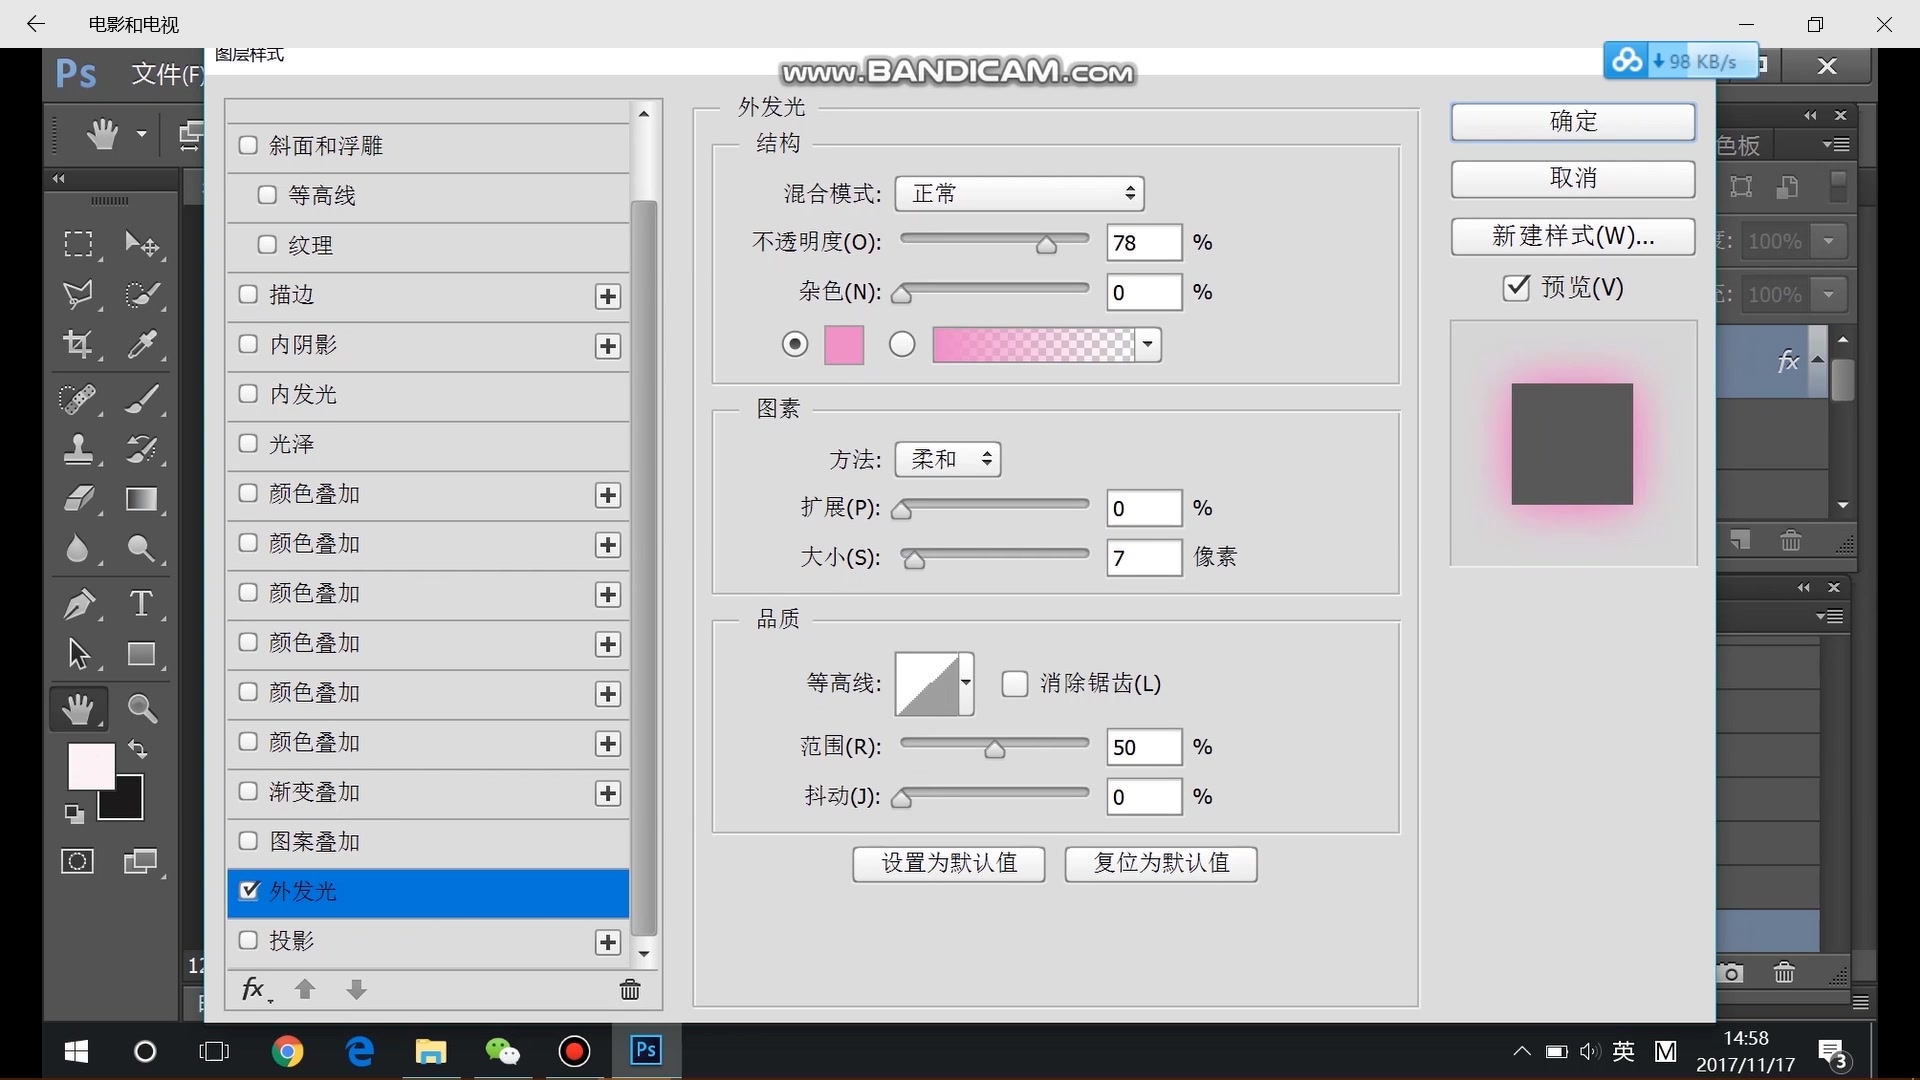Uncheck the Outer Glow (外发光) checkbox
Image resolution: width=1920 pixels, height=1080 pixels.
pos(249,890)
